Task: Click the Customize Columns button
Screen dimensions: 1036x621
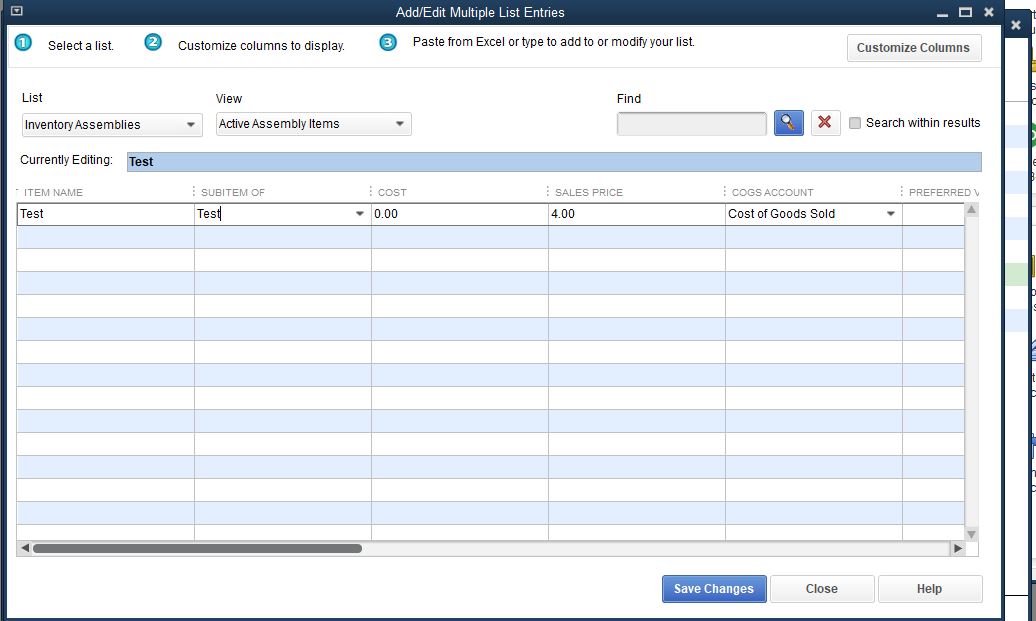Action: [x=913, y=47]
